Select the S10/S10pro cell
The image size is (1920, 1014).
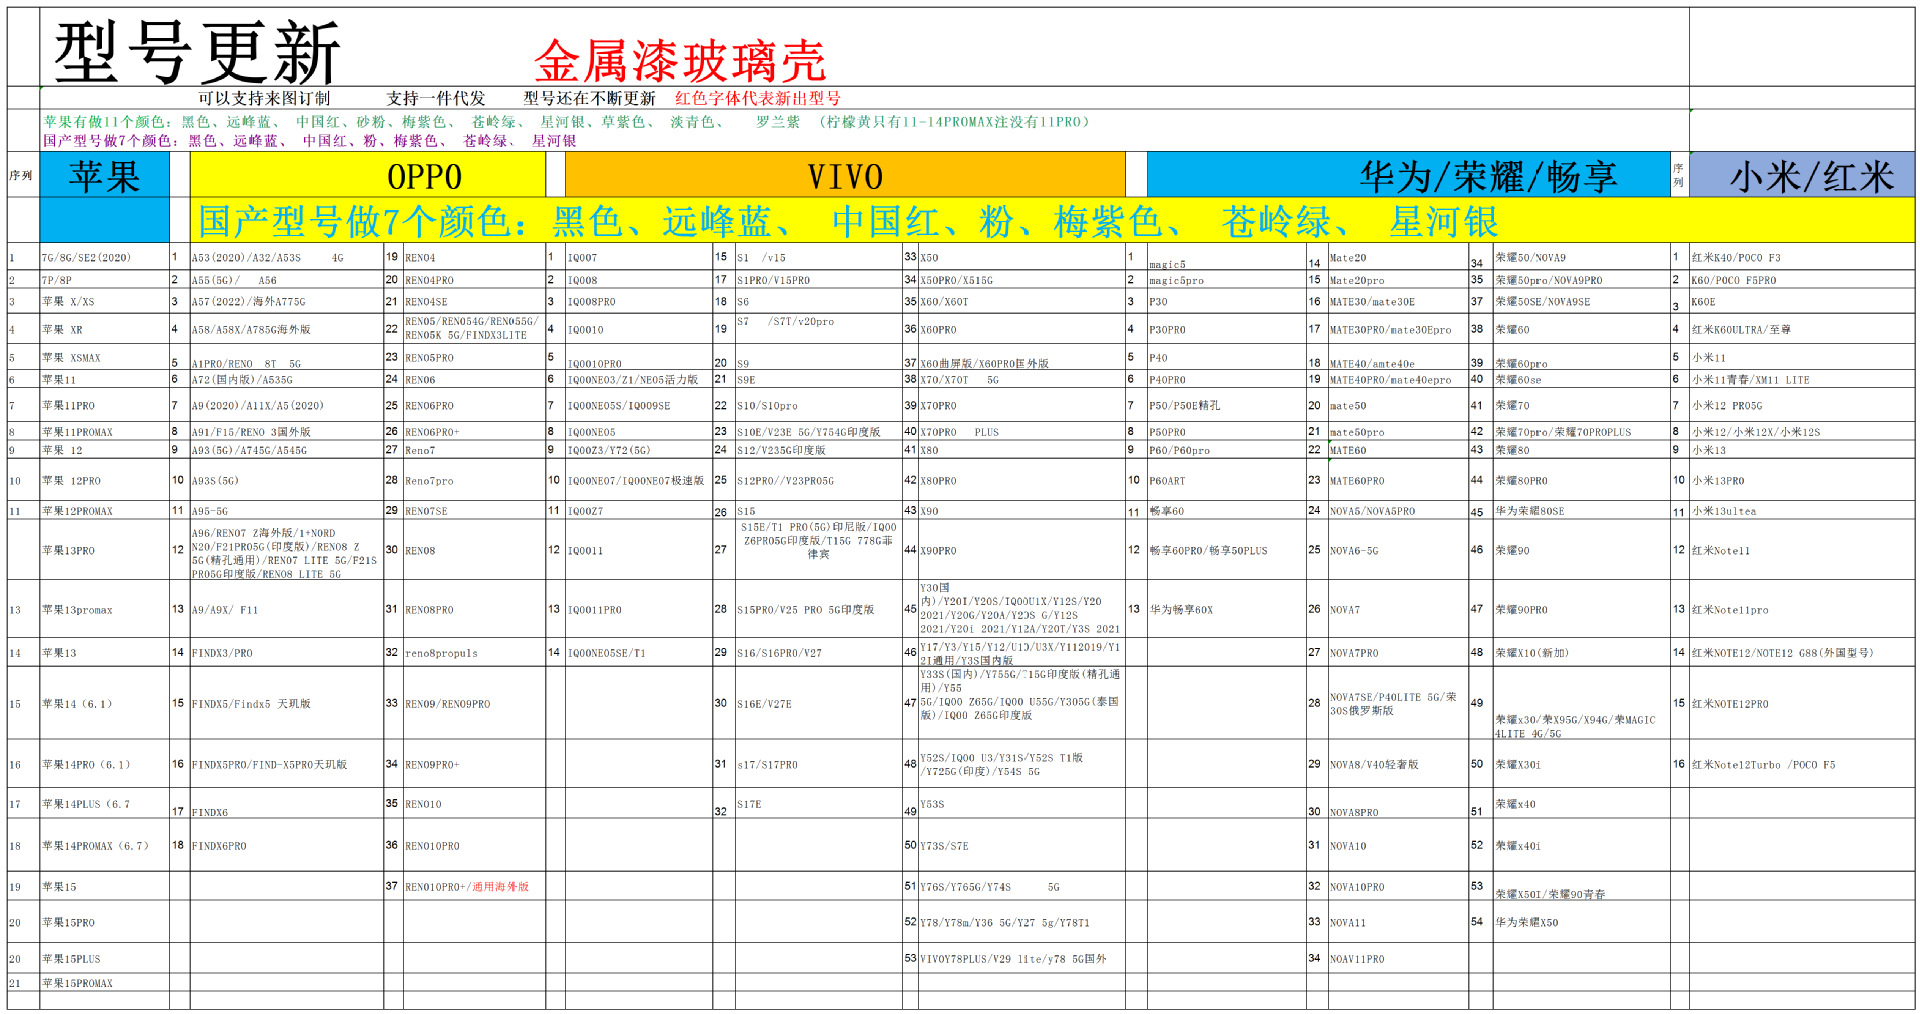(818, 405)
